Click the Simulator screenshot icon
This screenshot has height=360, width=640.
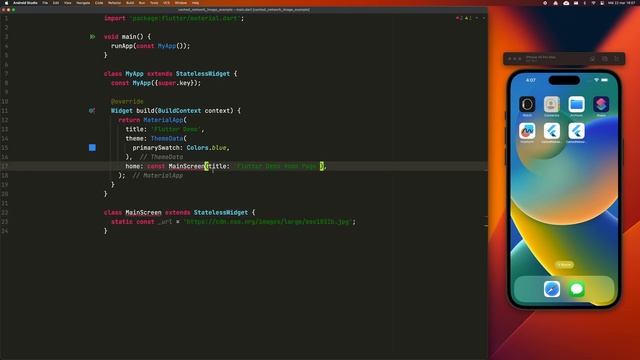pyautogui.click(x=604, y=59)
